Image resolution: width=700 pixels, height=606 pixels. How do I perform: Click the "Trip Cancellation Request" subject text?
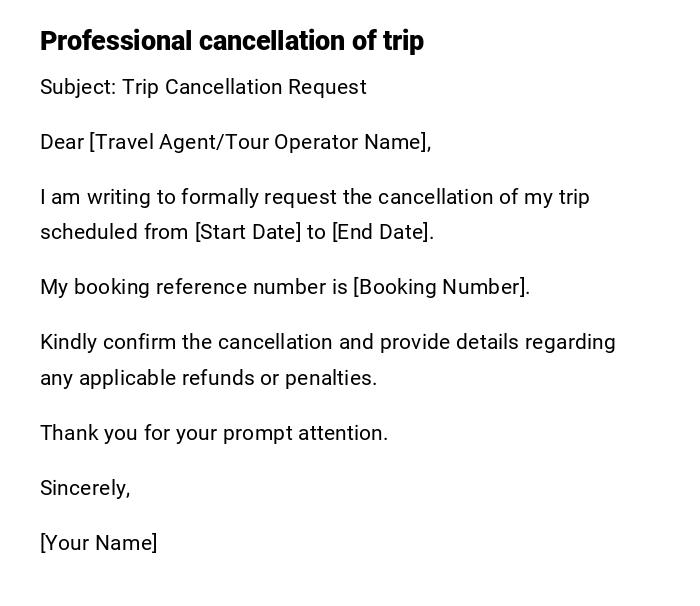(x=245, y=87)
